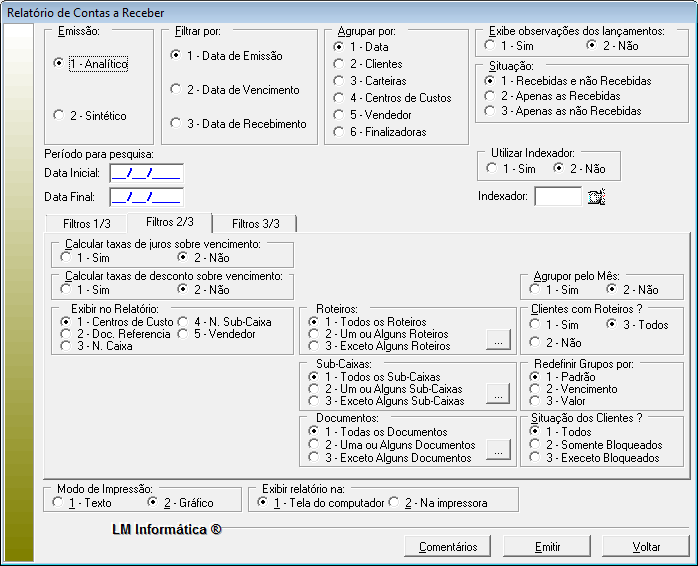Open the Roteiros selection browse button
Screen dimensions: 698x566
(x=498, y=343)
